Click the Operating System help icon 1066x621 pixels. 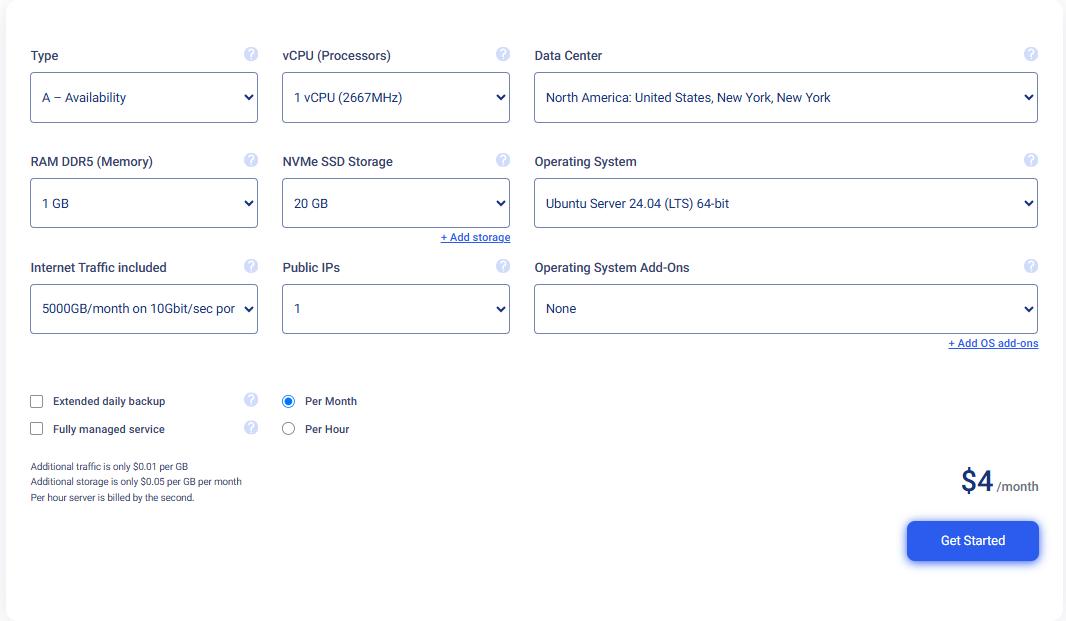(1031, 160)
